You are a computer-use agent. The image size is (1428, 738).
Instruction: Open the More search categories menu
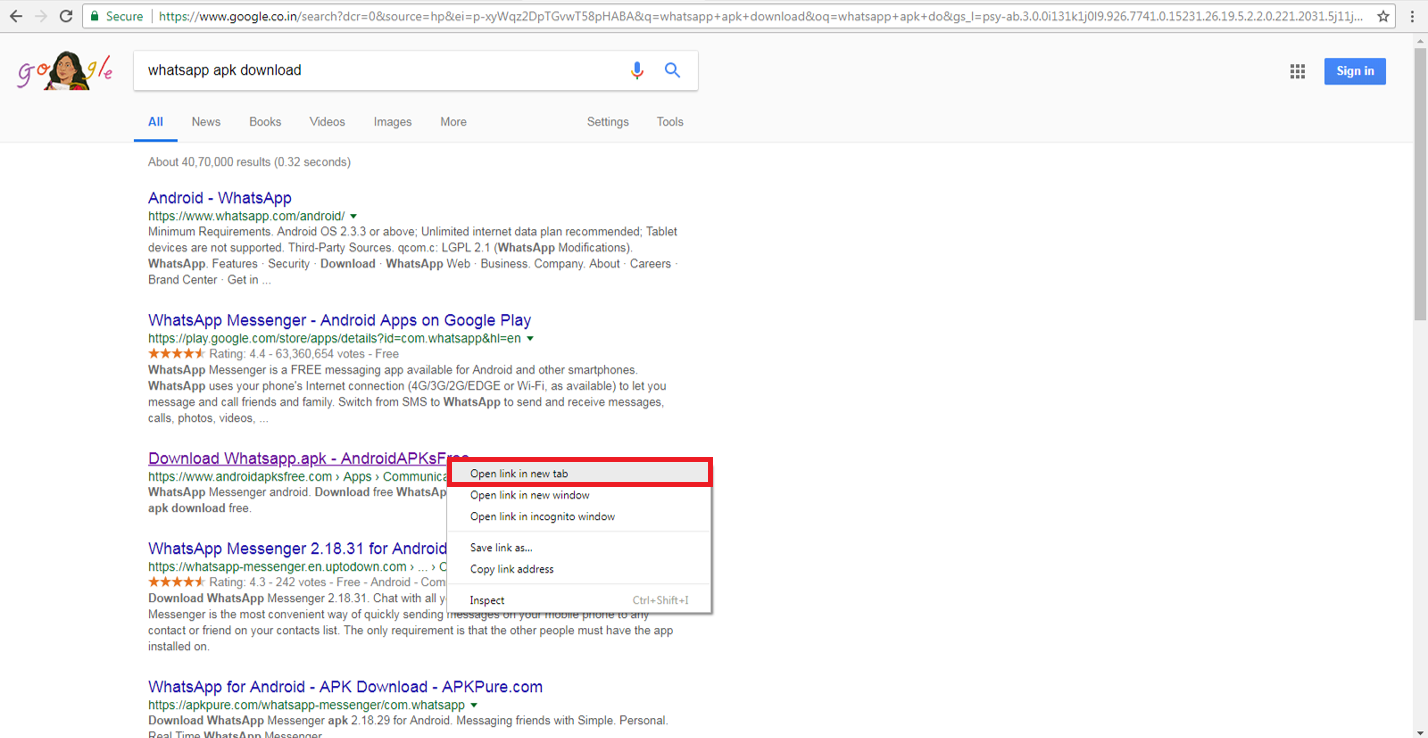pos(453,122)
